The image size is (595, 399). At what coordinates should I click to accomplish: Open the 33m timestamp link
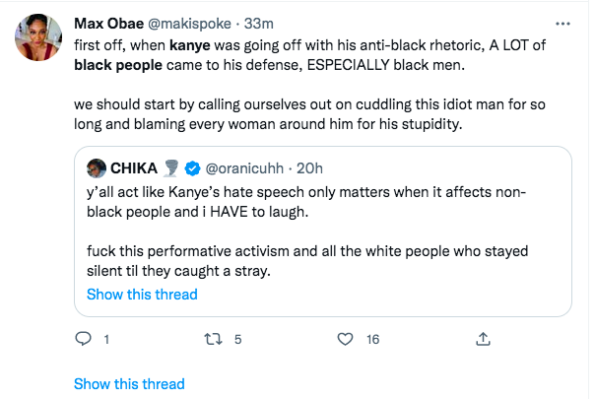258,24
